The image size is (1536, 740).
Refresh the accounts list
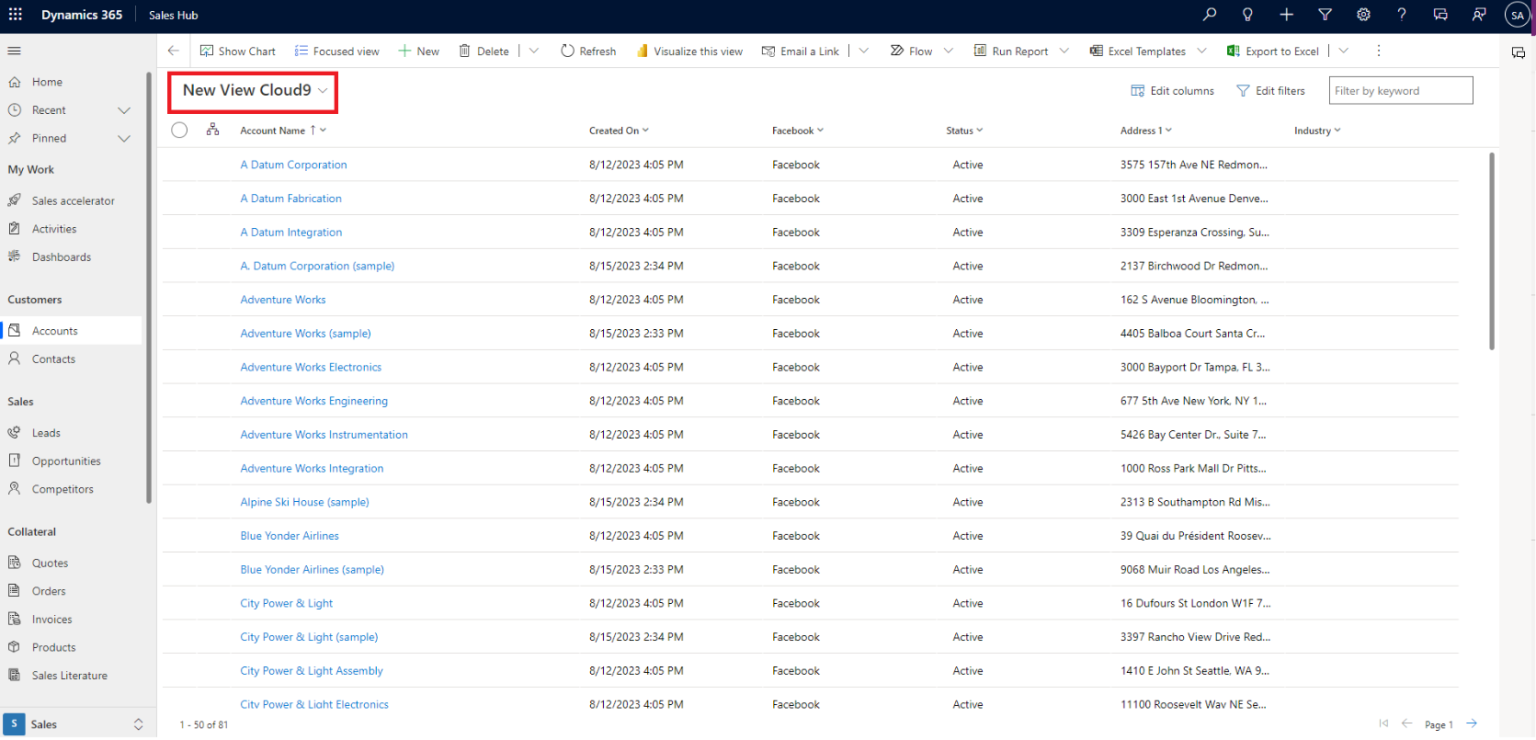coord(588,50)
